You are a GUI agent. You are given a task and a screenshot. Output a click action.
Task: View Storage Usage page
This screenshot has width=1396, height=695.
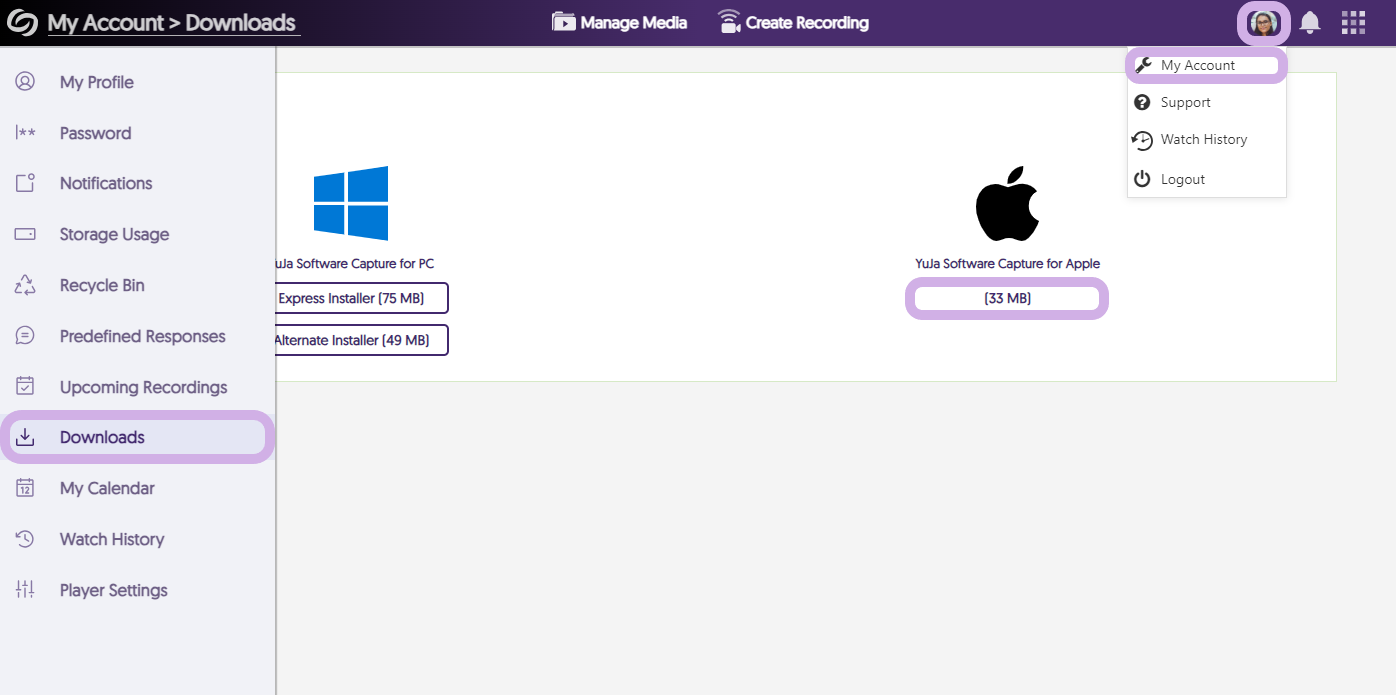pos(137,234)
